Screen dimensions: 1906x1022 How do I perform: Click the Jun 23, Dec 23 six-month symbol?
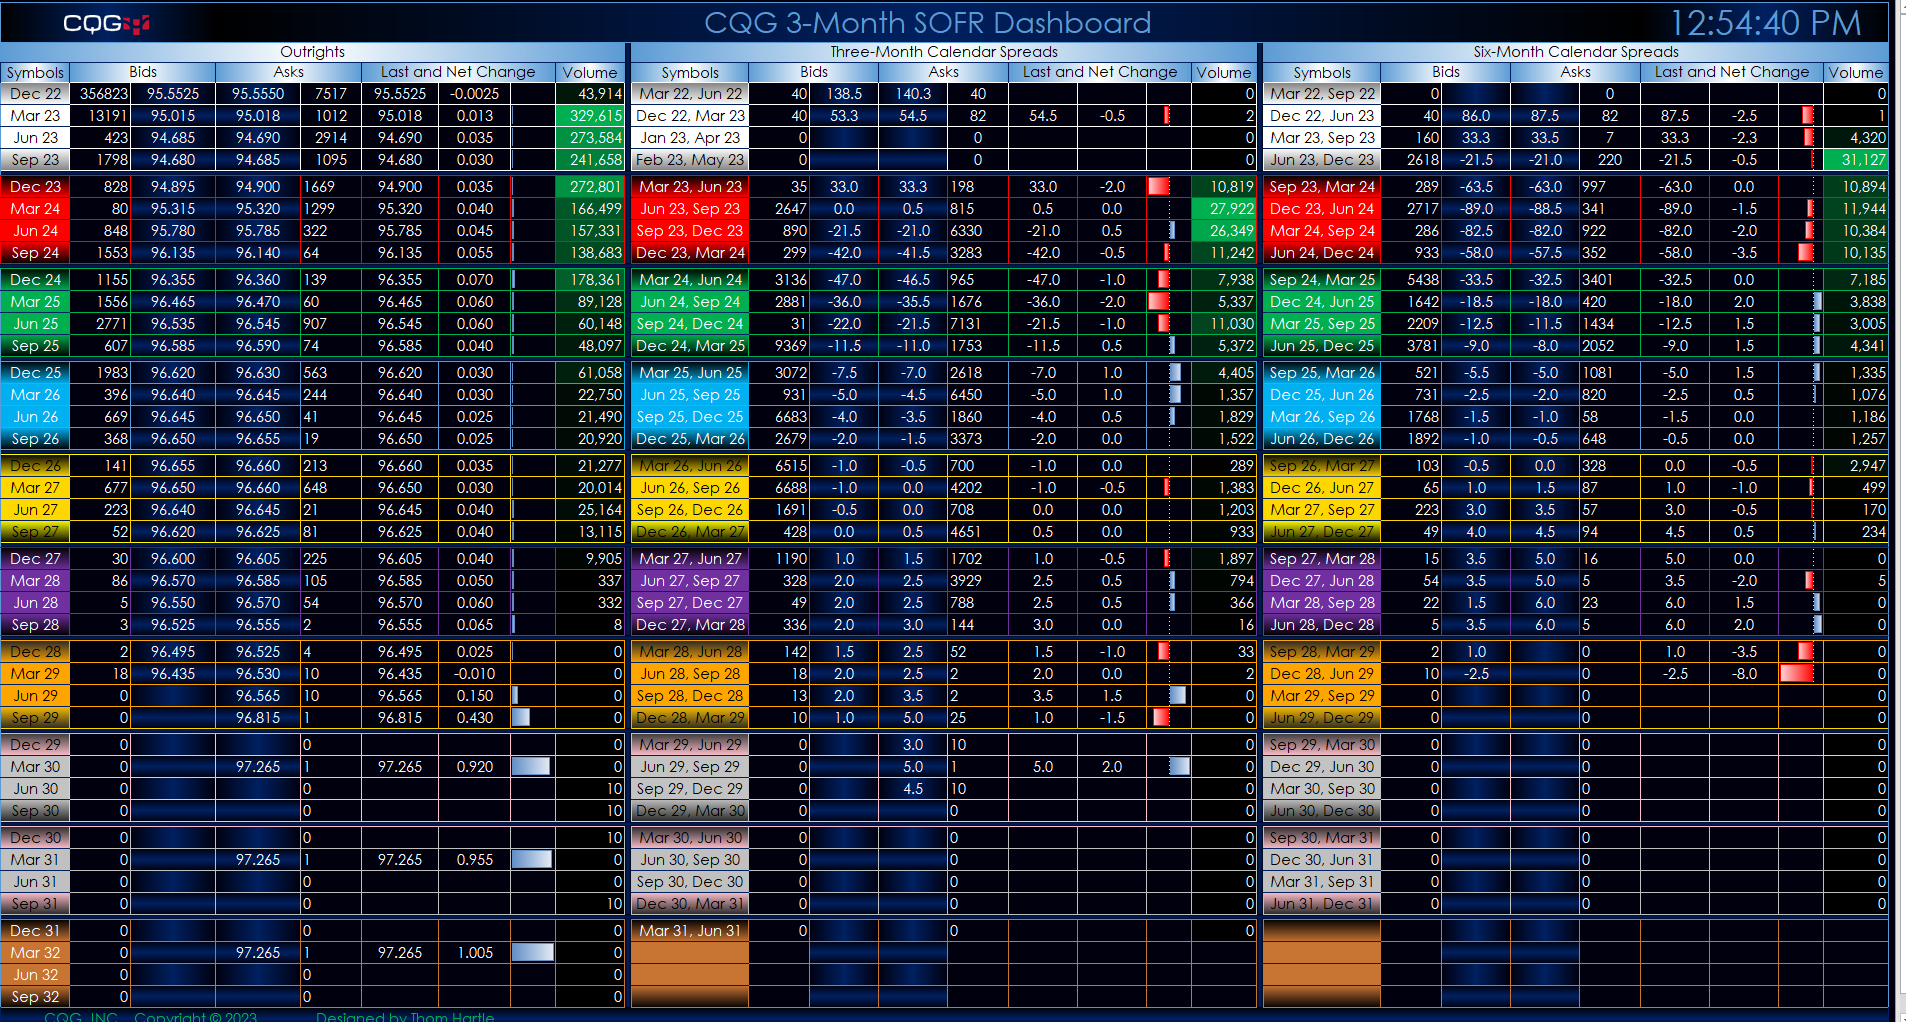[x=1322, y=160]
